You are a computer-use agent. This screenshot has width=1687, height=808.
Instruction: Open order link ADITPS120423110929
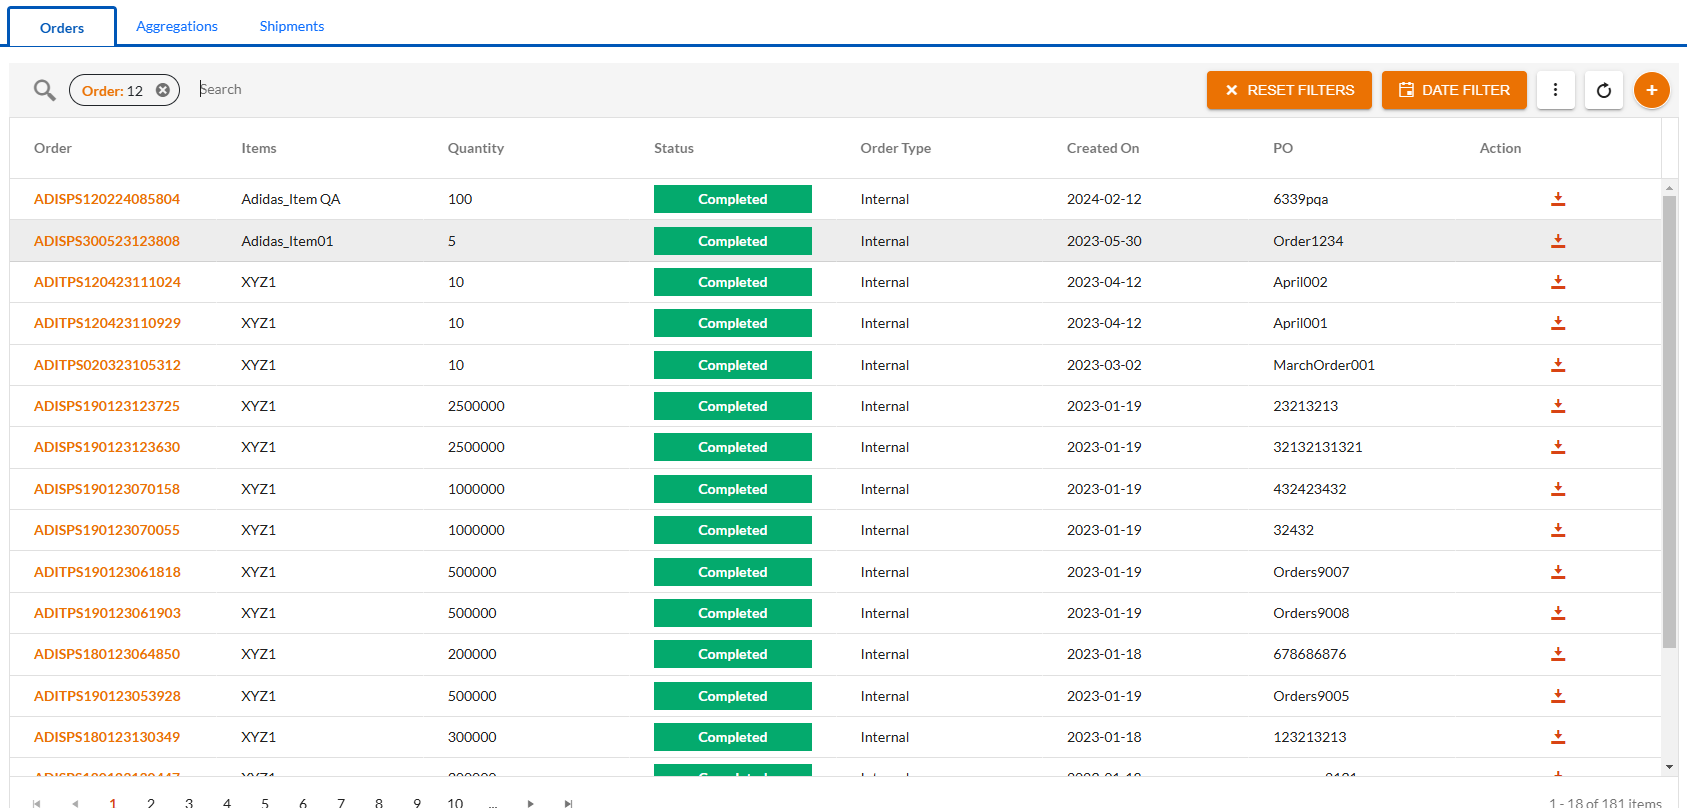pyautogui.click(x=107, y=323)
